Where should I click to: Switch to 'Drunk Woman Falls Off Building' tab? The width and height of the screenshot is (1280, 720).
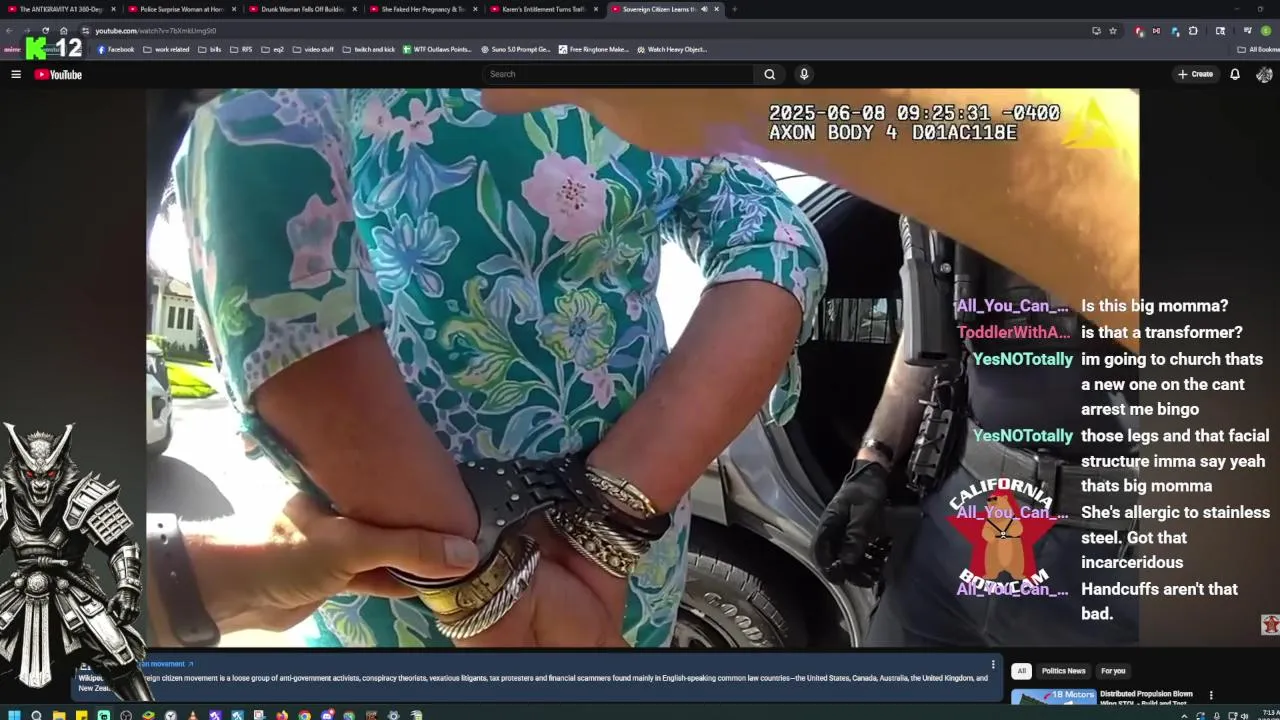pyautogui.click(x=302, y=9)
